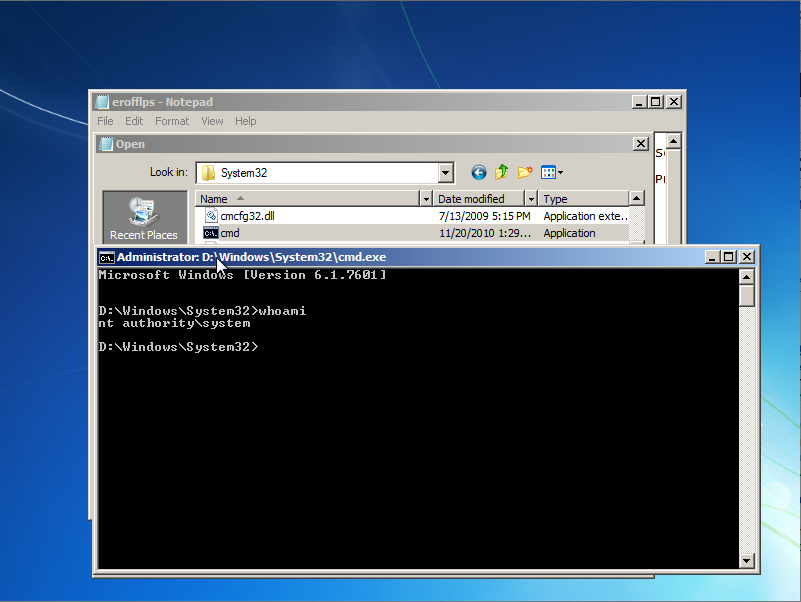Open the Format menu in Notepad

click(172, 121)
